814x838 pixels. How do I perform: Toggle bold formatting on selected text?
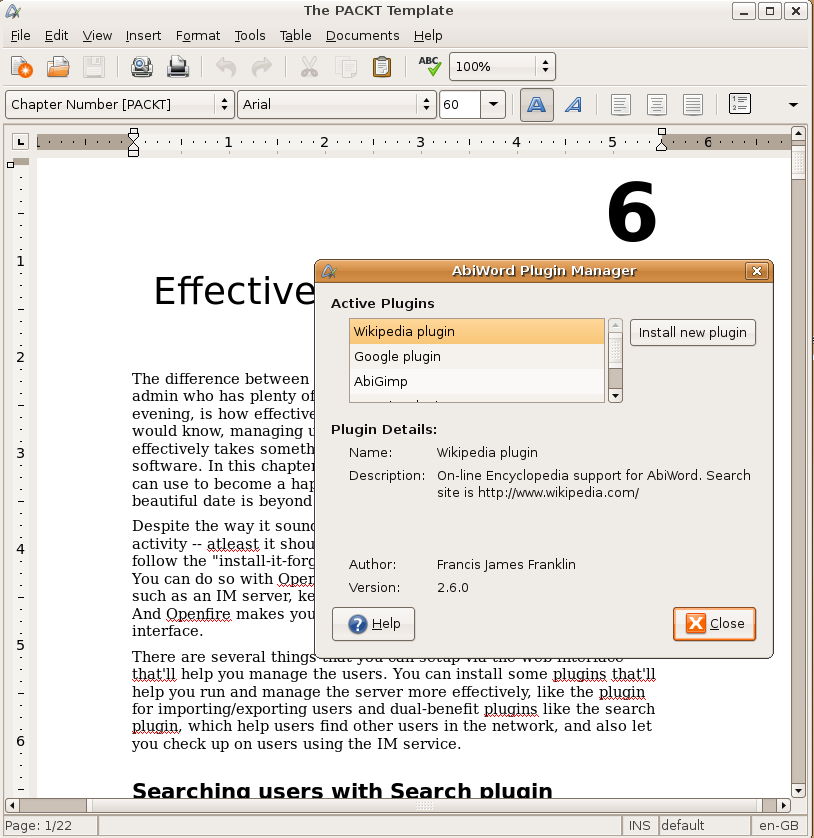point(536,103)
